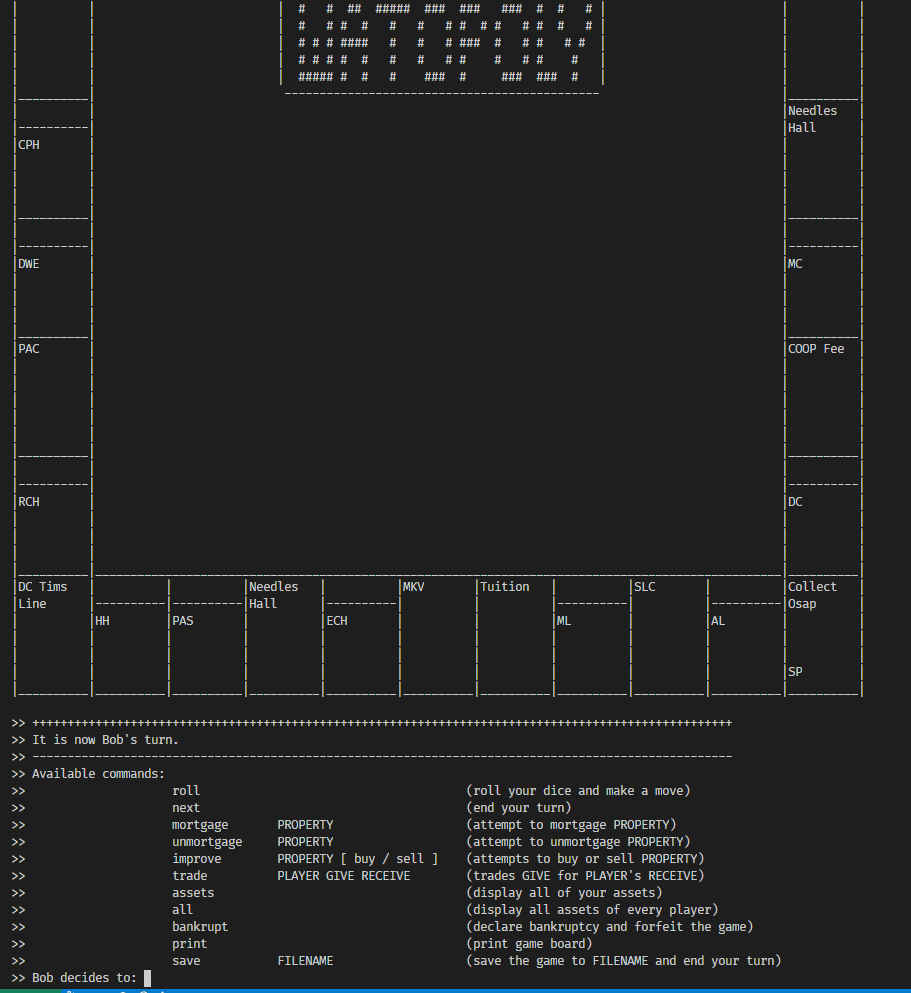Click the DWE board square label

[28, 264]
